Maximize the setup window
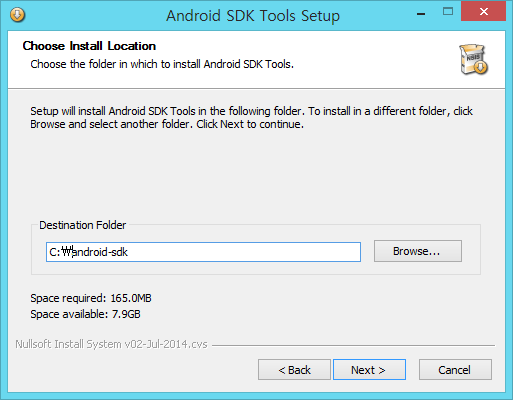 448,12
